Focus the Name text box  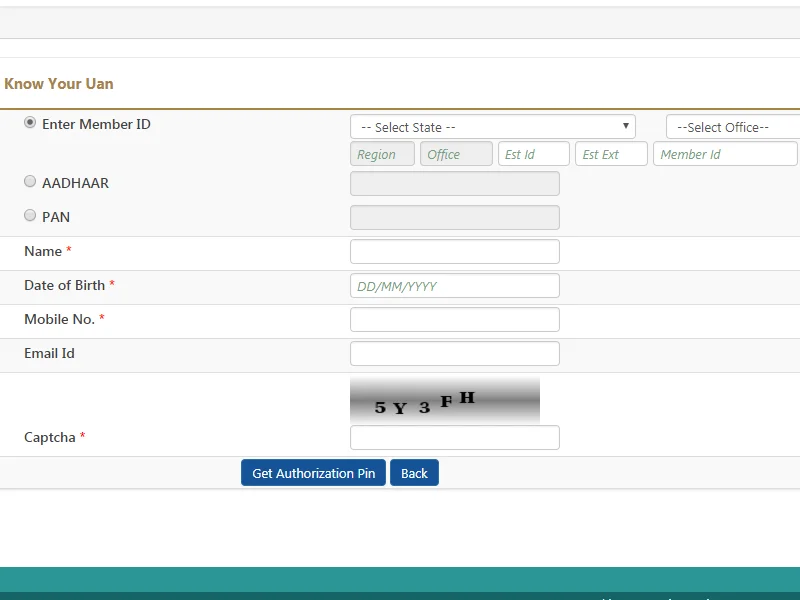tap(455, 252)
